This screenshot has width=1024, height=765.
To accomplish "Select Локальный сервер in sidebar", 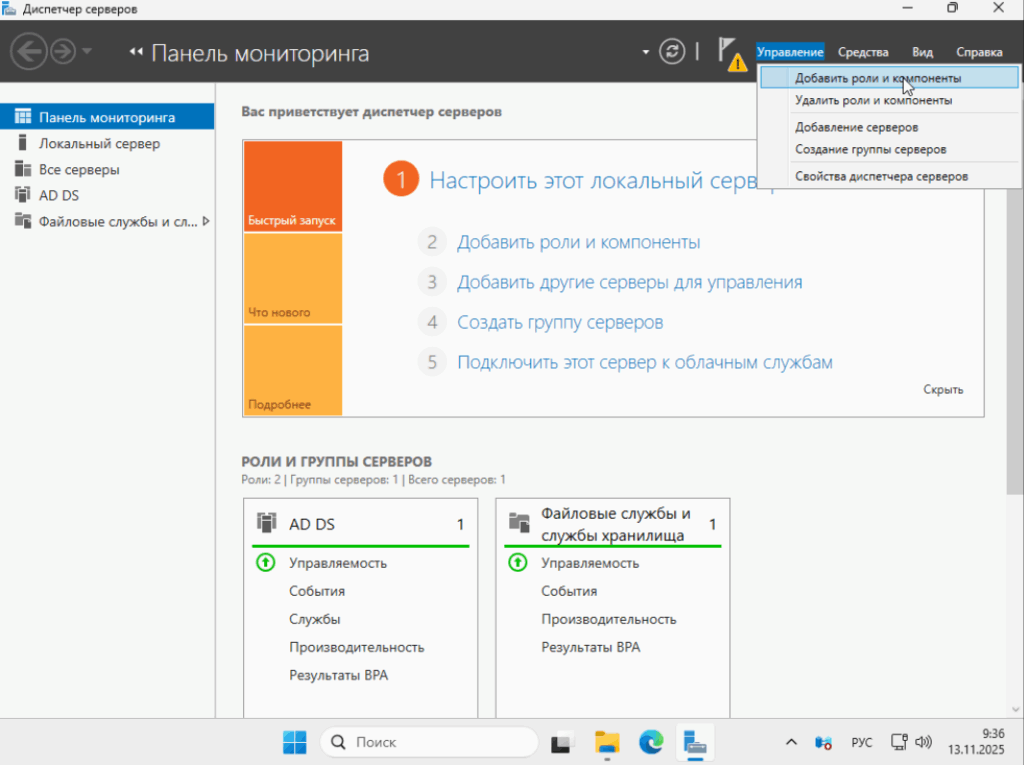I will [x=107, y=143].
